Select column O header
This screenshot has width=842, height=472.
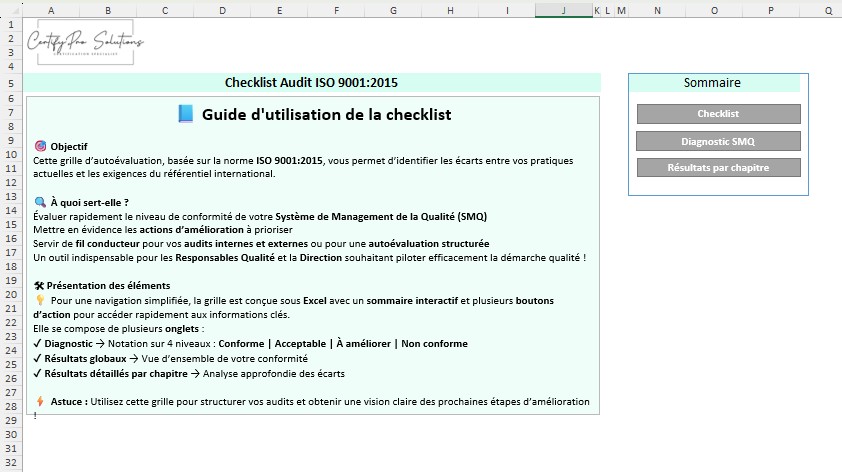coord(714,10)
